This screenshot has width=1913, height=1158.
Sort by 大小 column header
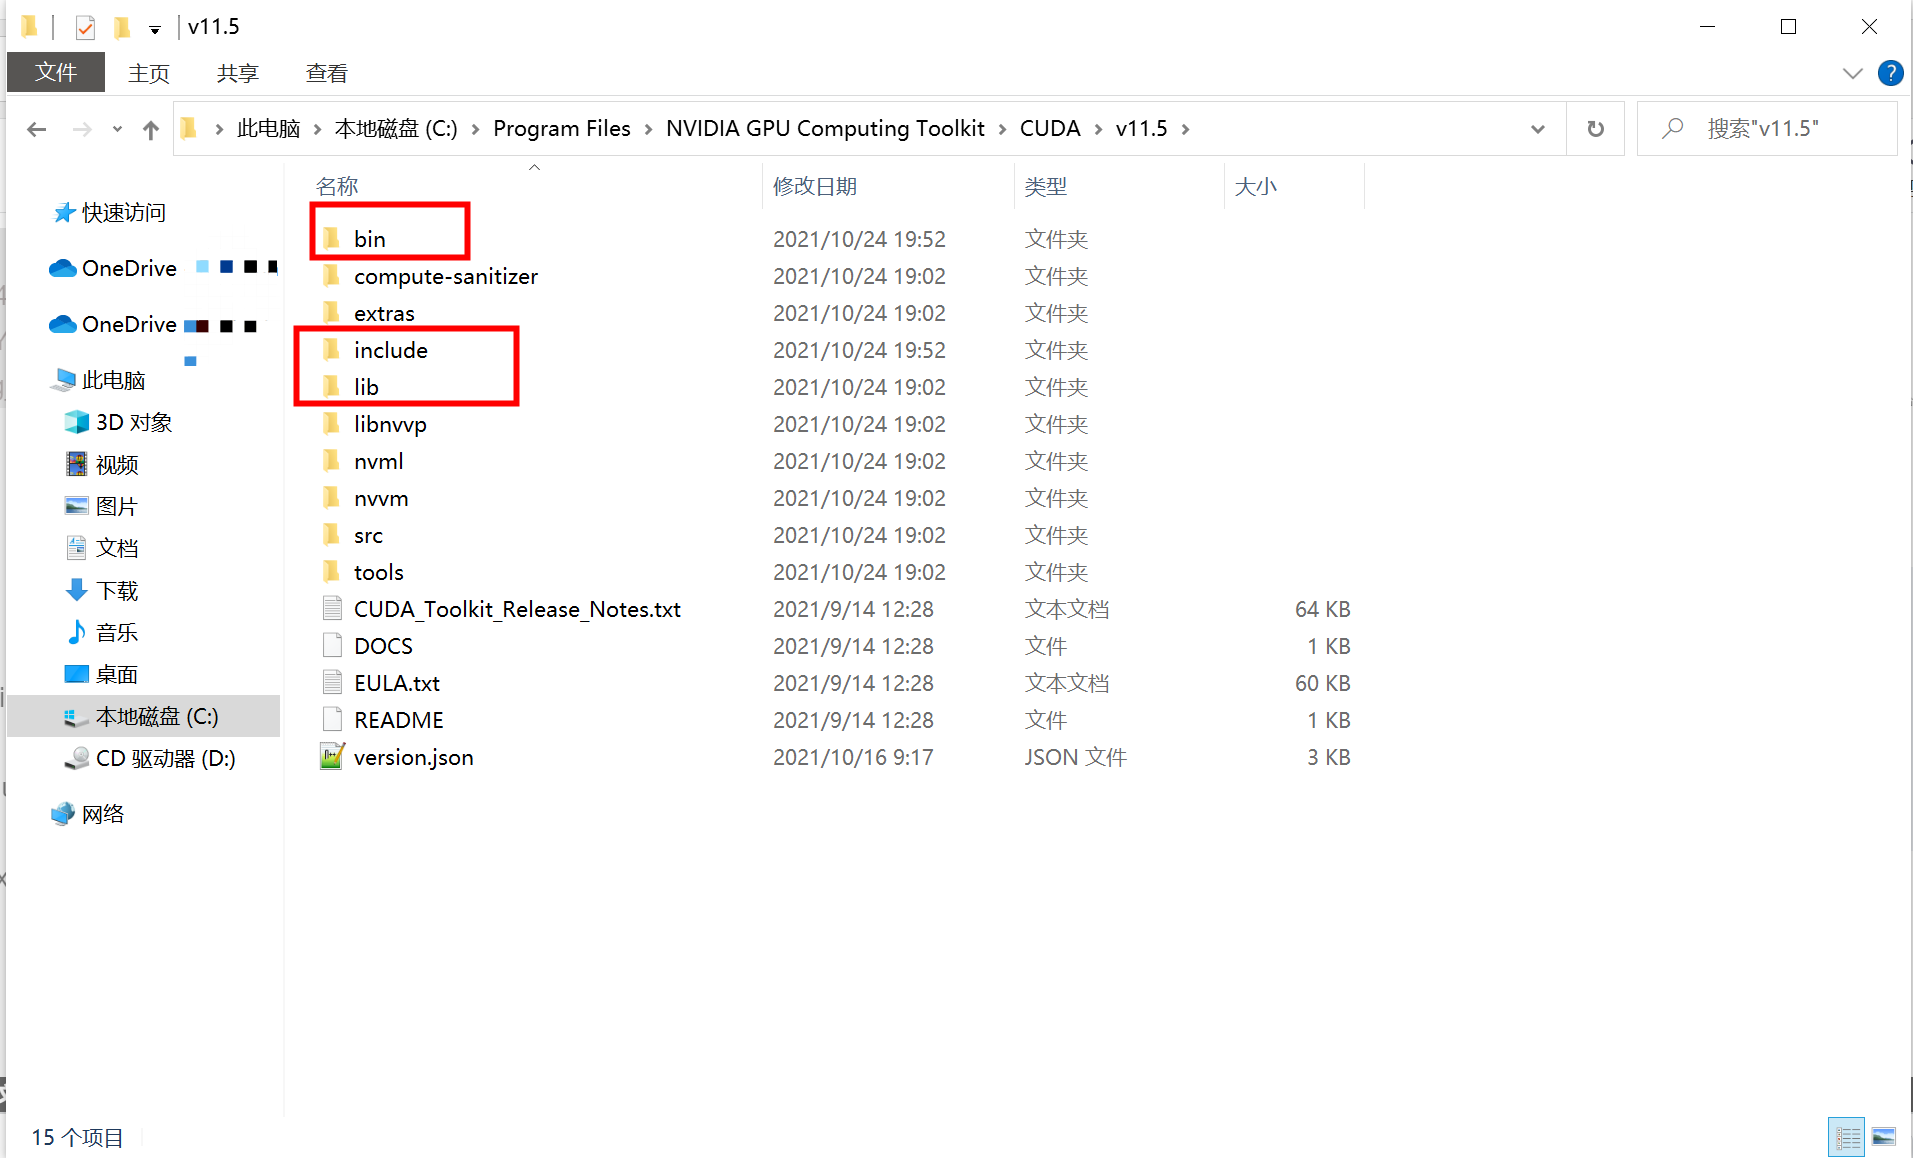pos(1255,186)
